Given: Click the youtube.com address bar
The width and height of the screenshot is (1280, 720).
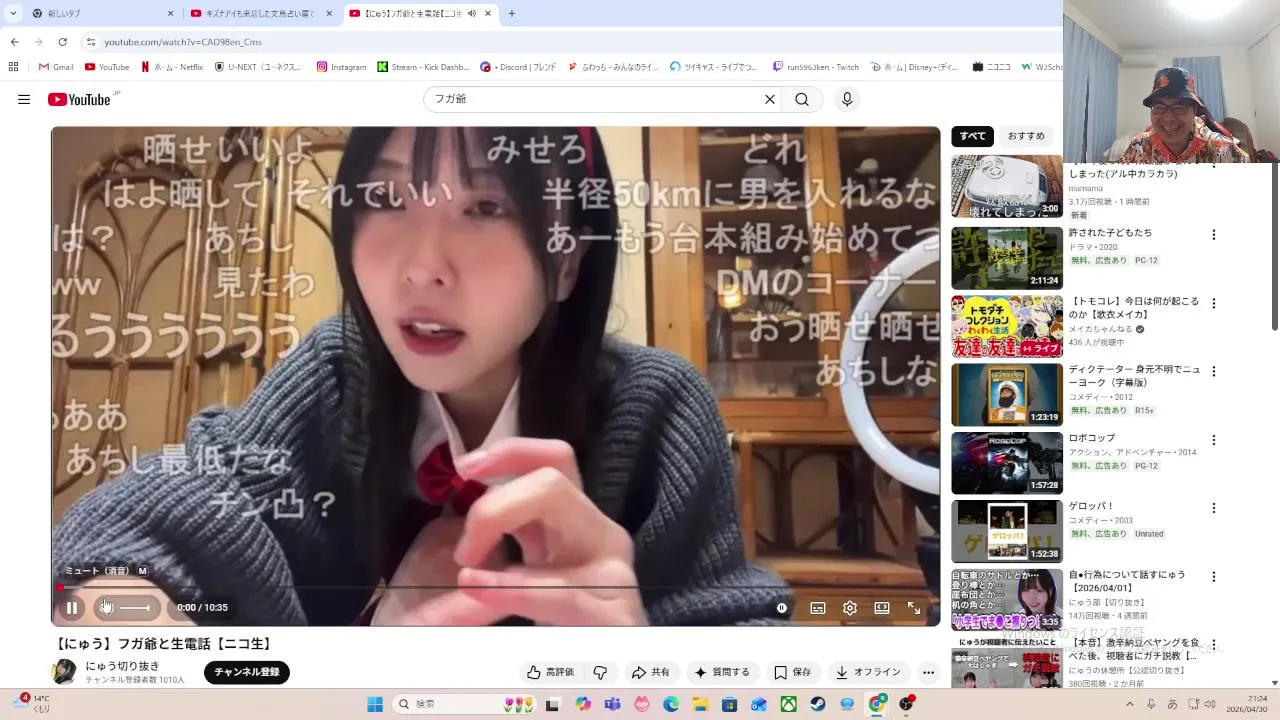Looking at the screenshot, I should click(x=570, y=42).
